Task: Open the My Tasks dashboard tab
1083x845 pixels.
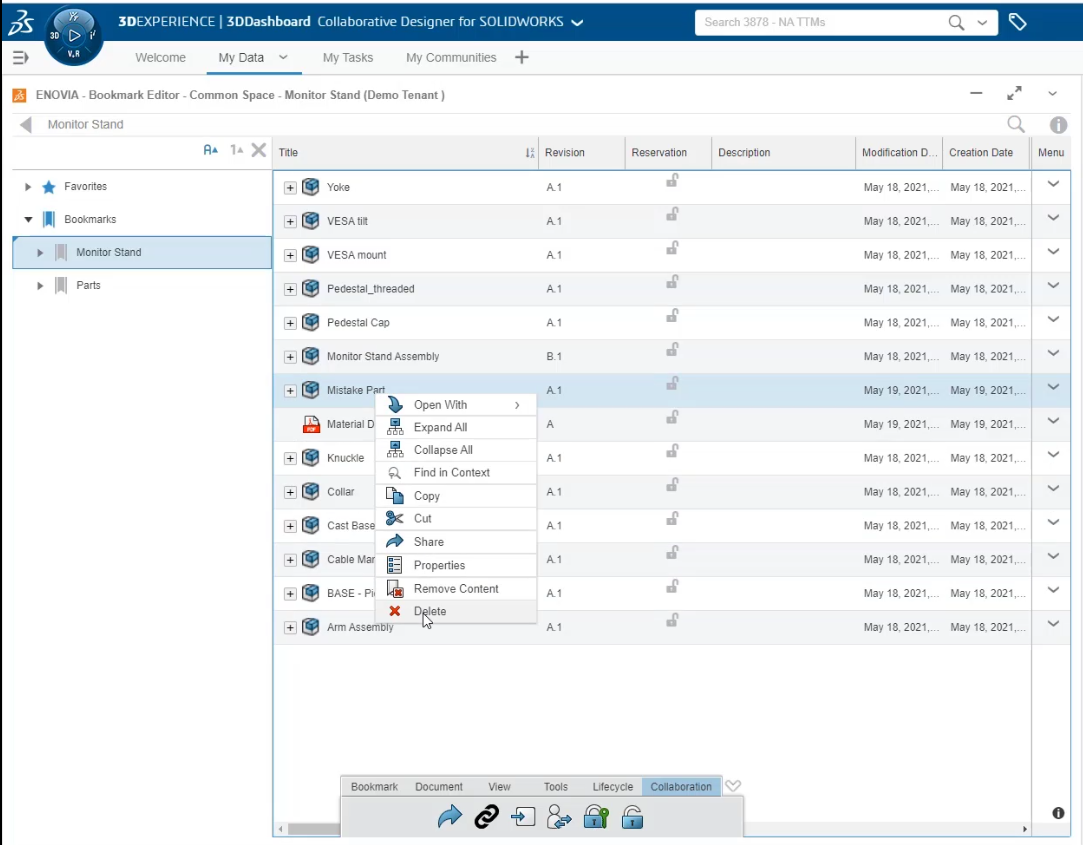Action: [x=347, y=58]
